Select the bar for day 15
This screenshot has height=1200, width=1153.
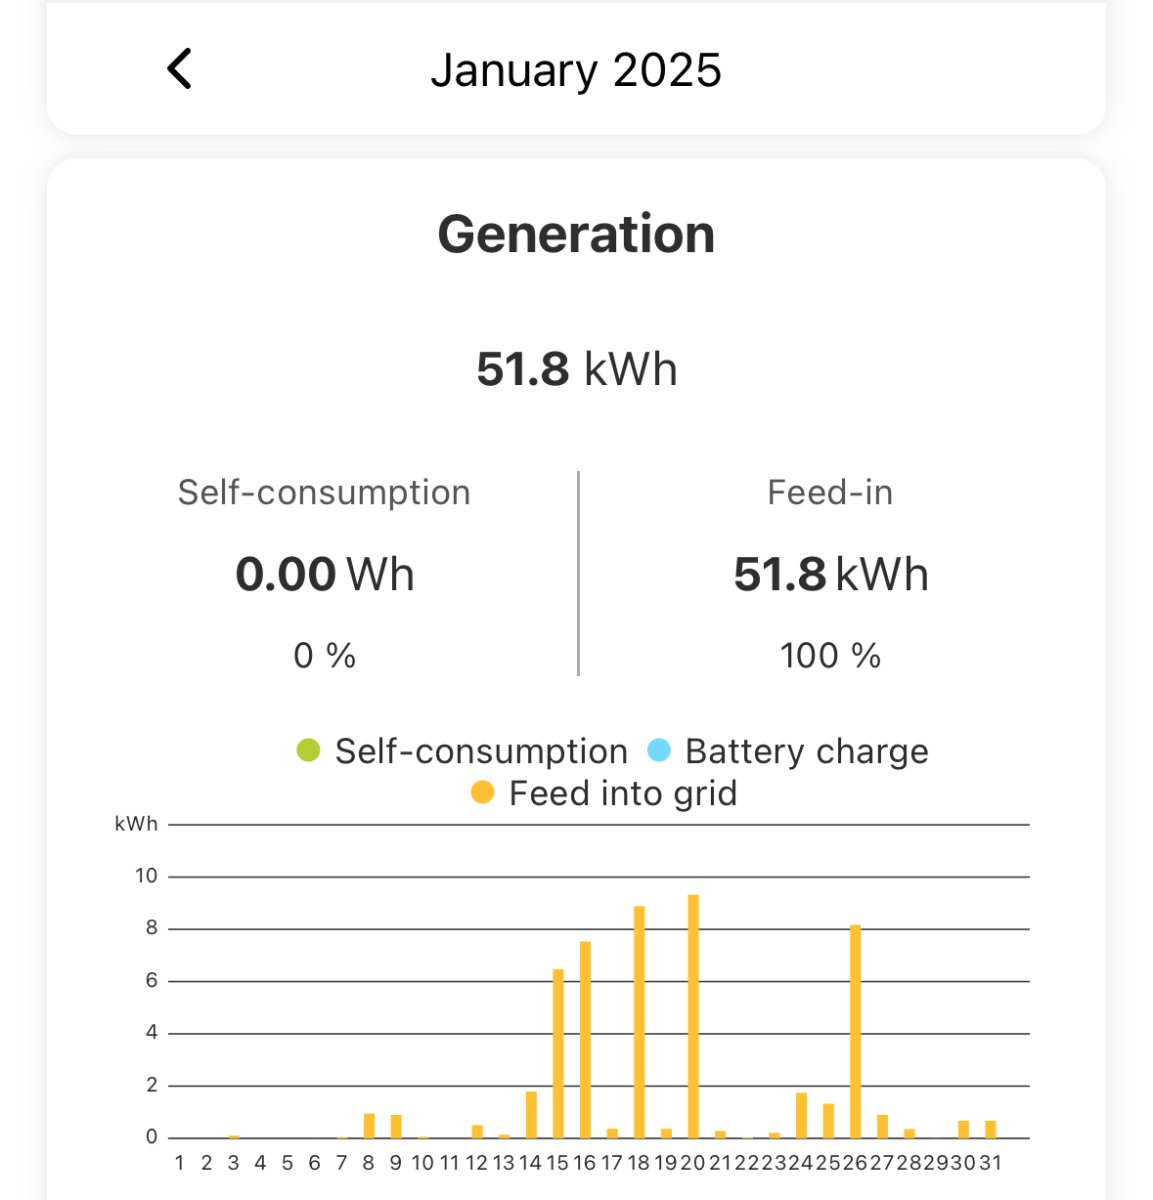coord(558,1053)
